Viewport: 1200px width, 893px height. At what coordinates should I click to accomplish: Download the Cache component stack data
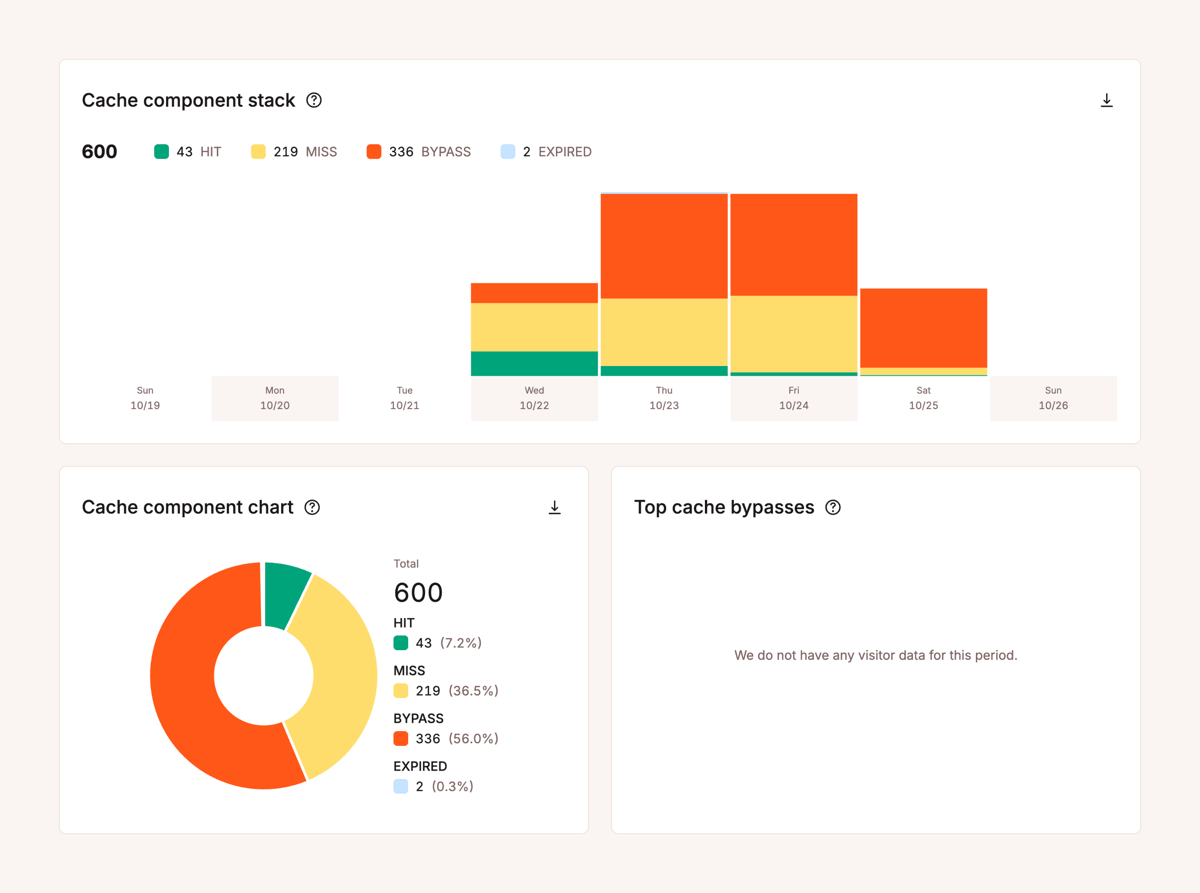pyautogui.click(x=1106, y=100)
